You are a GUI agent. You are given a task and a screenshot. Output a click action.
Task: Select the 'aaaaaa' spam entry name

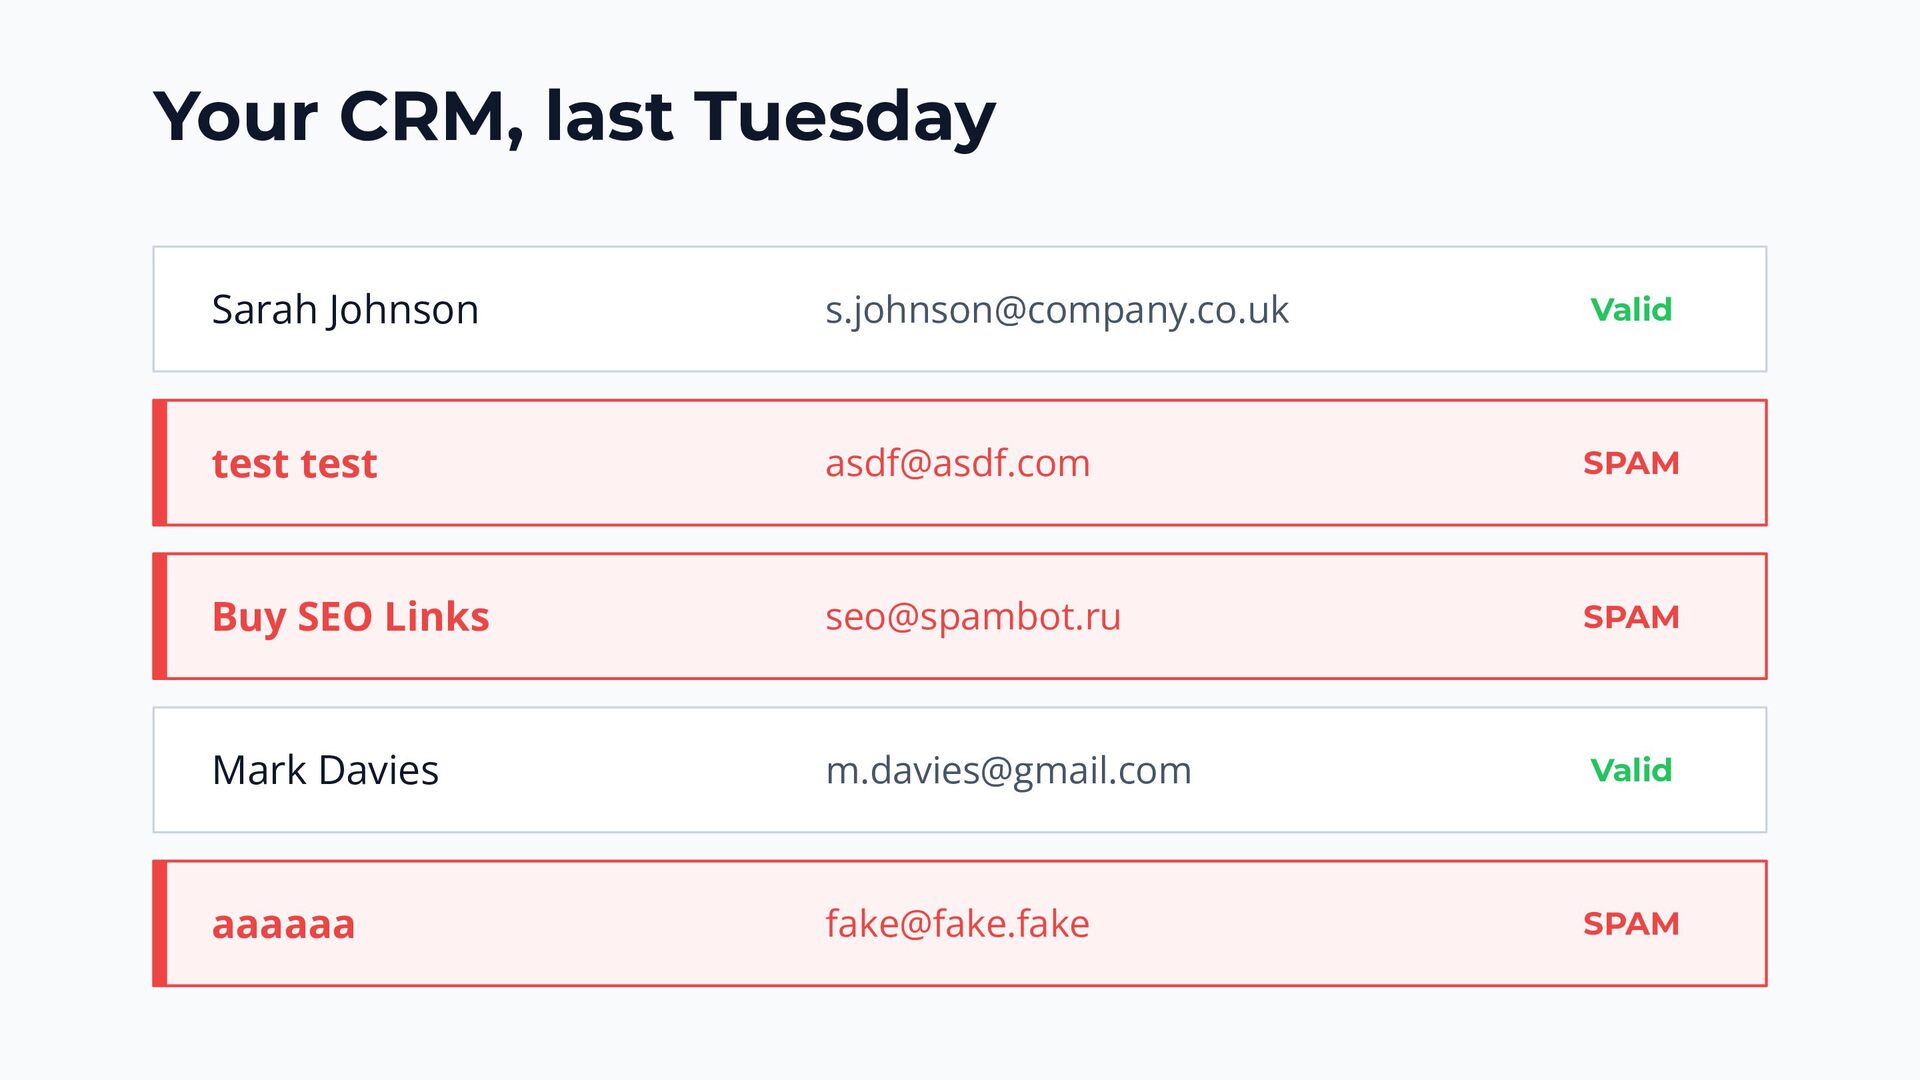tap(283, 925)
